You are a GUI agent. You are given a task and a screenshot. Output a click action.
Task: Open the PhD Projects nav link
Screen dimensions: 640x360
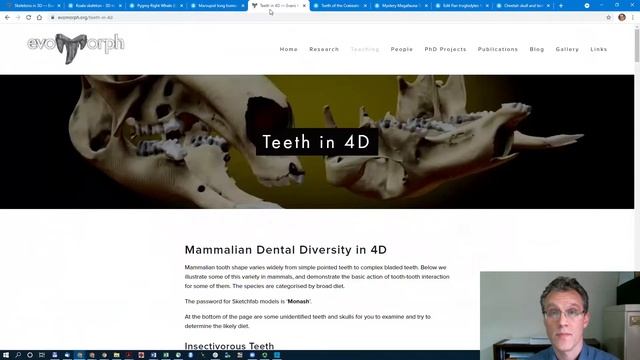(445, 49)
